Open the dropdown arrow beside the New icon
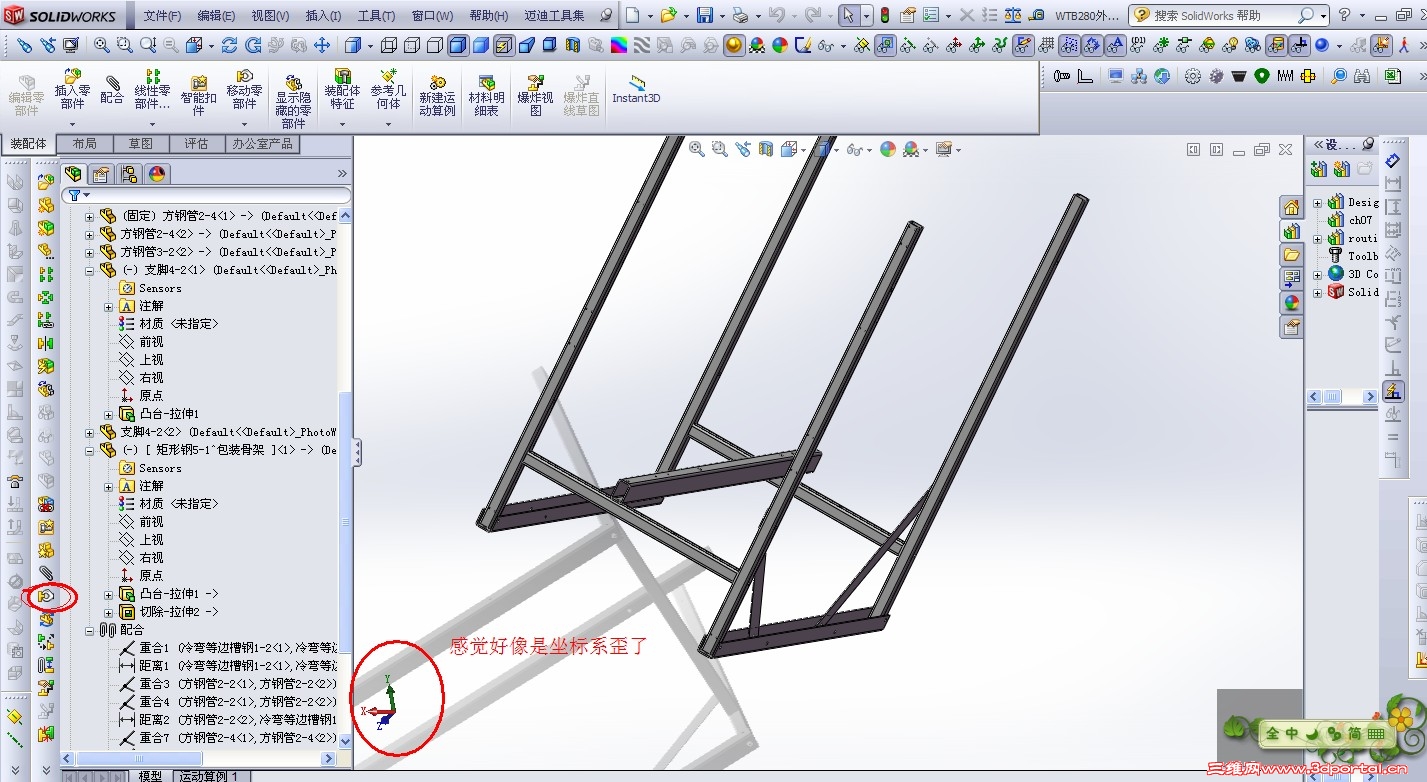The image size is (1427, 782). click(x=650, y=16)
